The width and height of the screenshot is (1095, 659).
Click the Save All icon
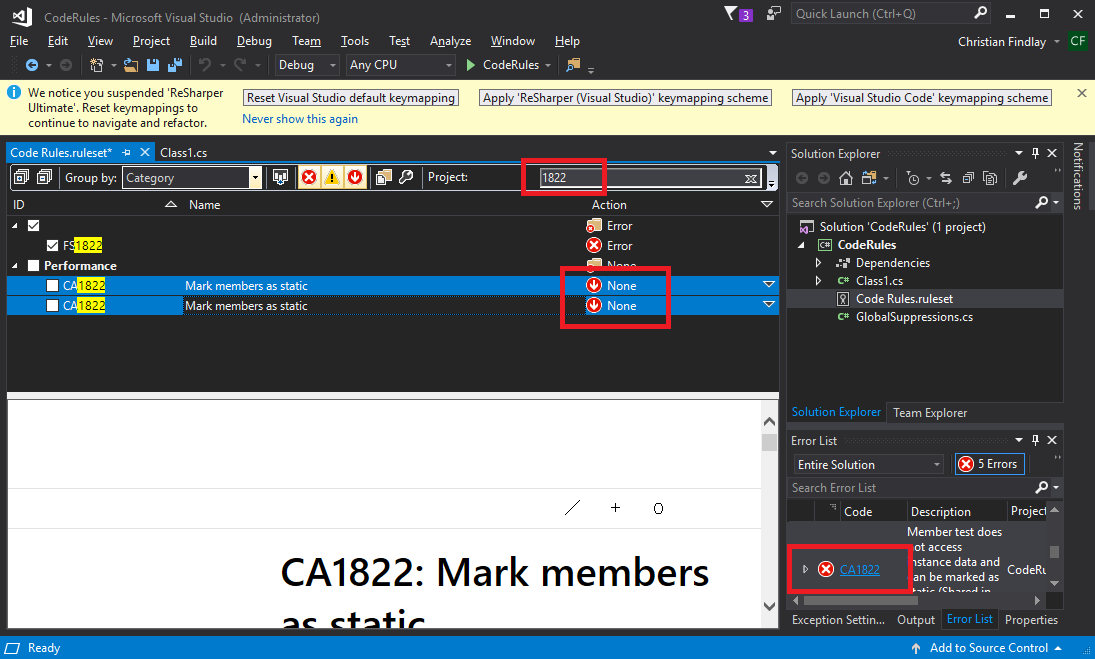point(175,65)
